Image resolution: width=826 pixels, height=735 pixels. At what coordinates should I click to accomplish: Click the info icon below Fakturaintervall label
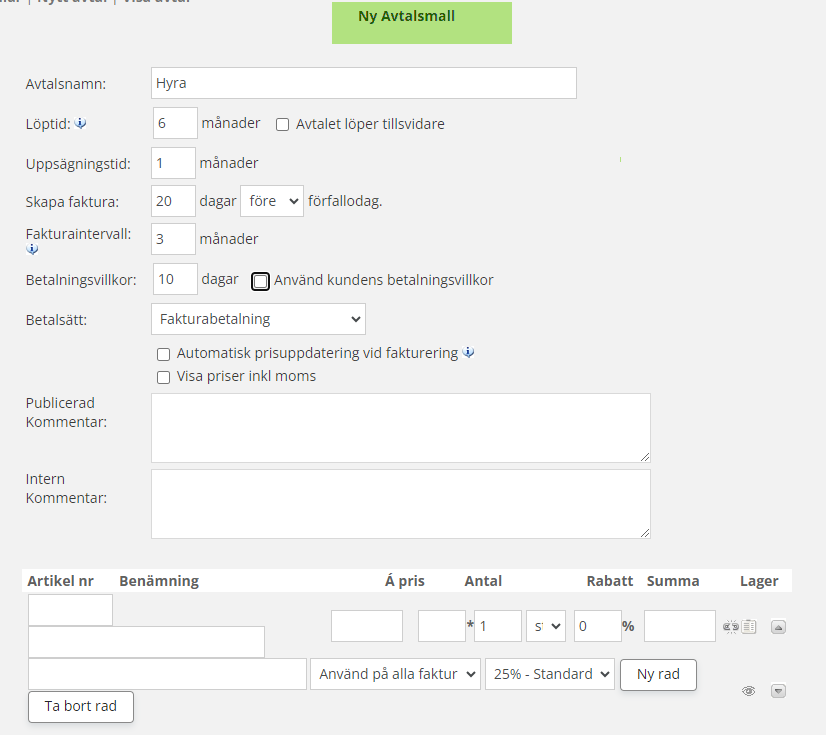point(32,250)
